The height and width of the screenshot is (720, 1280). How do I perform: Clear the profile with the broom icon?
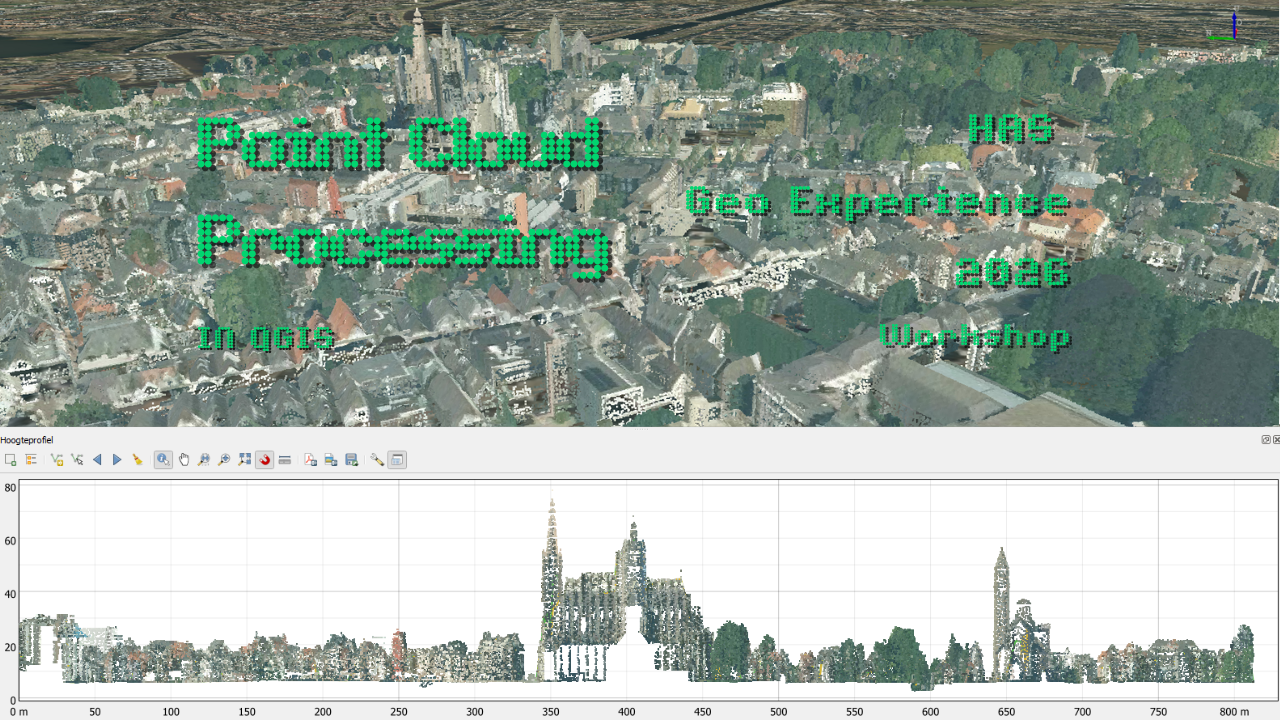tap(137, 460)
